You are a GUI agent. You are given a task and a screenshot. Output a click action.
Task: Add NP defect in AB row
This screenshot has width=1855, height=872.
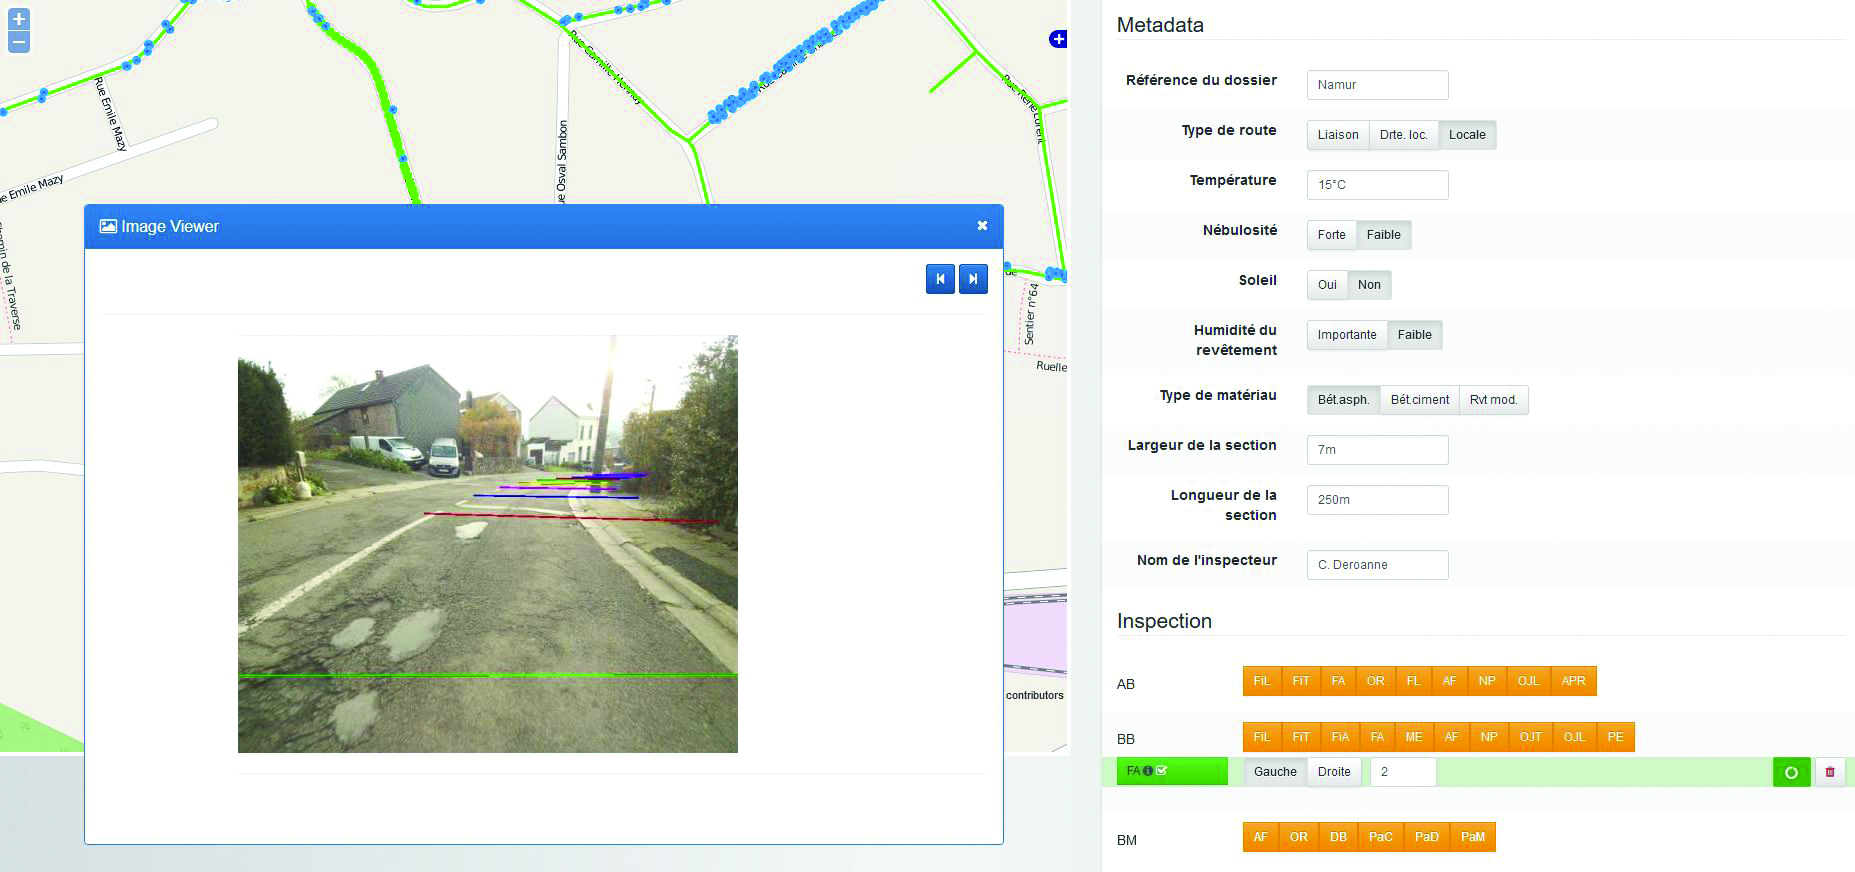click(1487, 681)
